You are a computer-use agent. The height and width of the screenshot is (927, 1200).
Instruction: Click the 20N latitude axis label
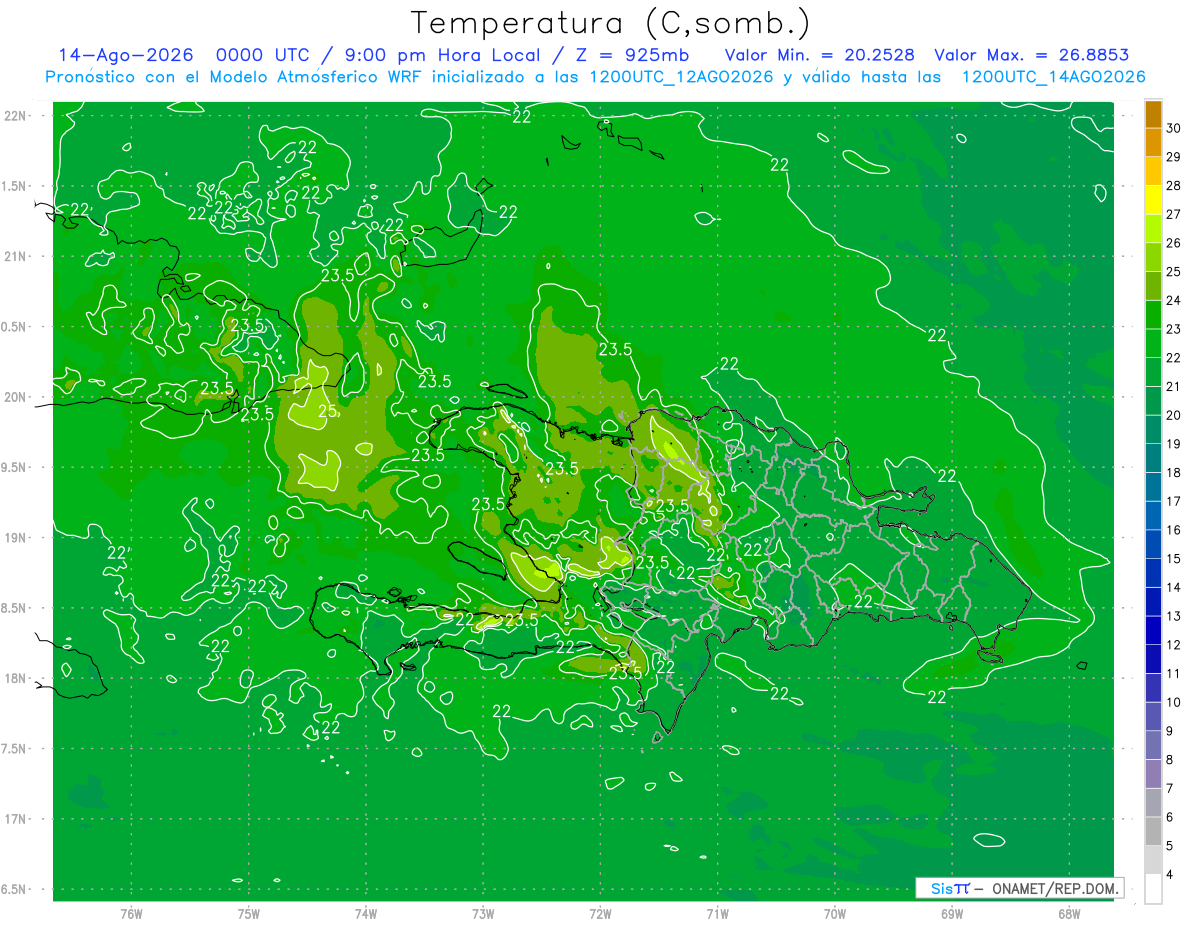pos(16,397)
